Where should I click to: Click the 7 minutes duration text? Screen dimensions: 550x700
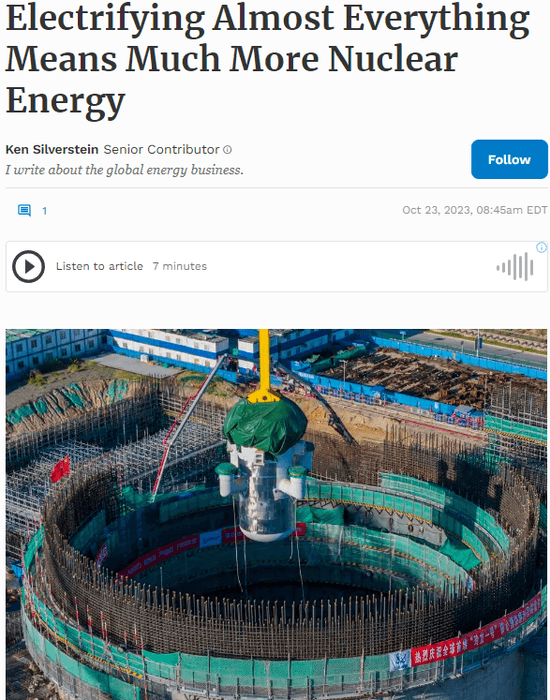coord(180,266)
